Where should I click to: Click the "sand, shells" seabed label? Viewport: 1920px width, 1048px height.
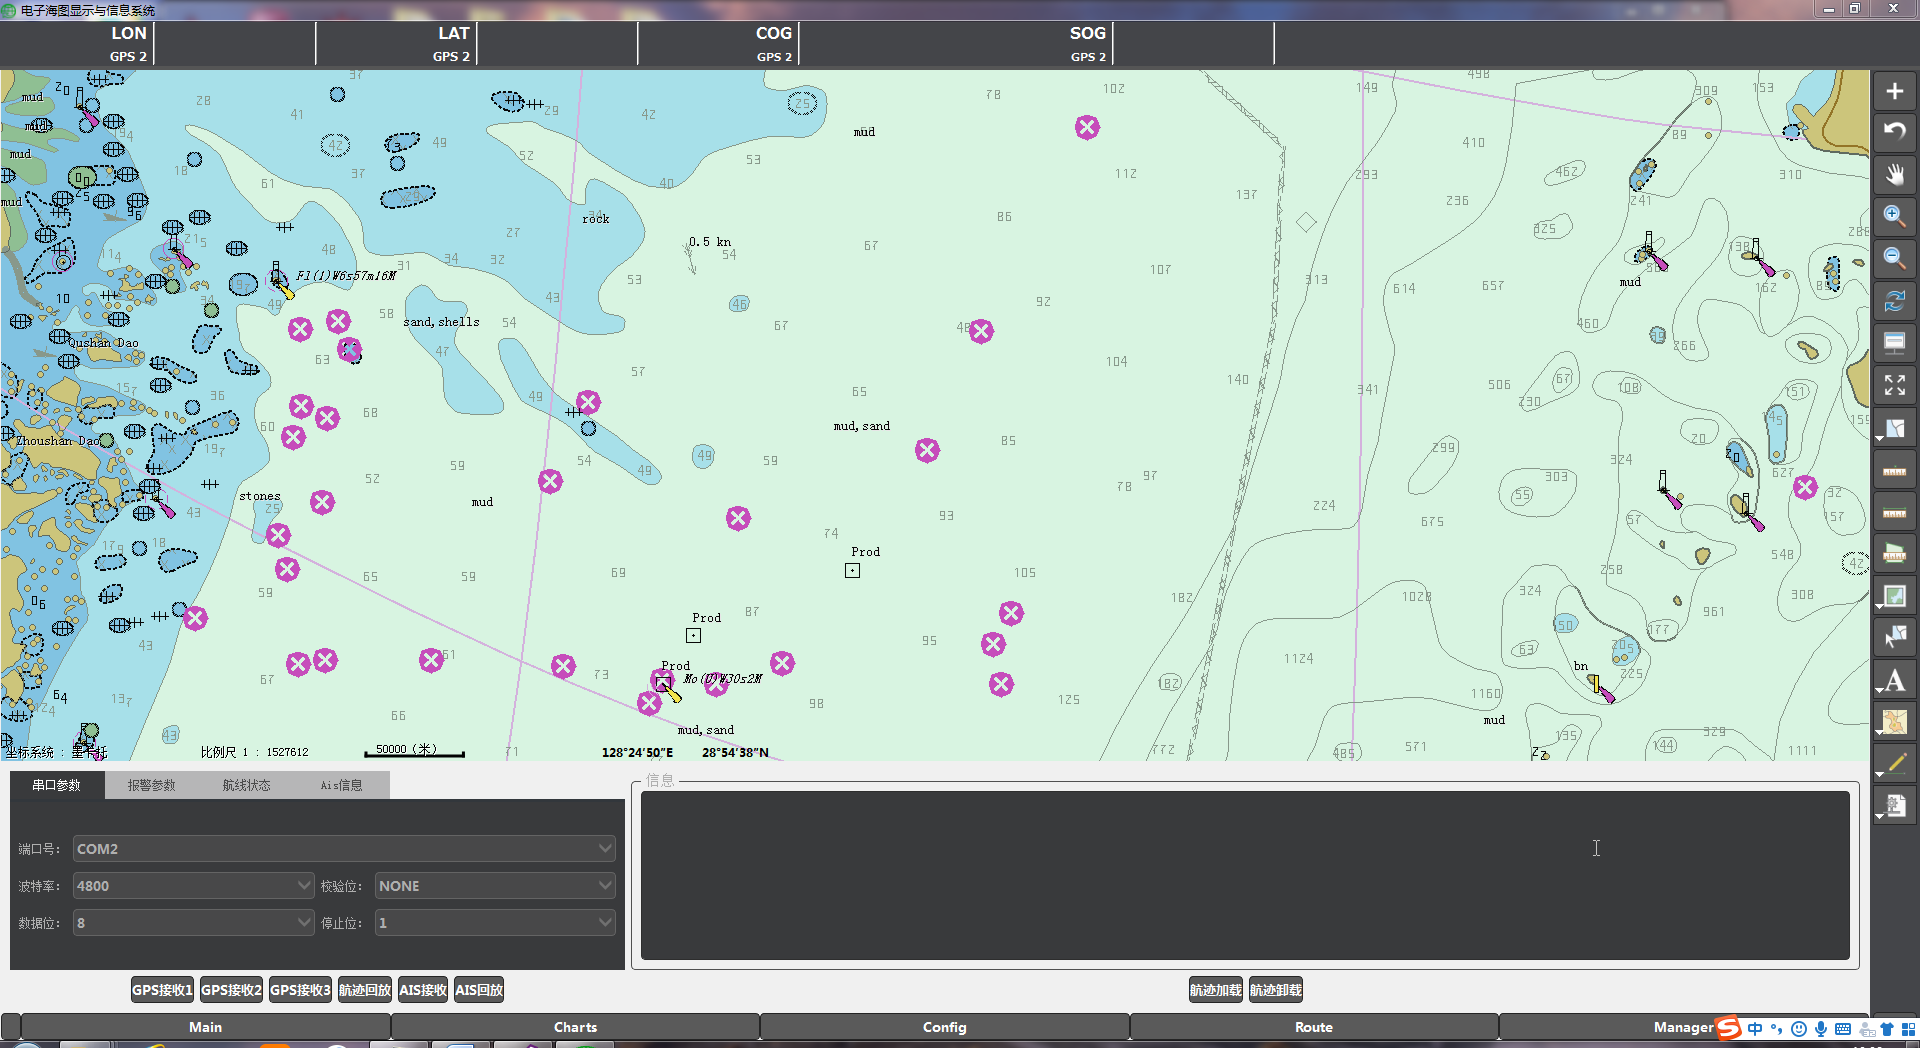pyautogui.click(x=441, y=322)
